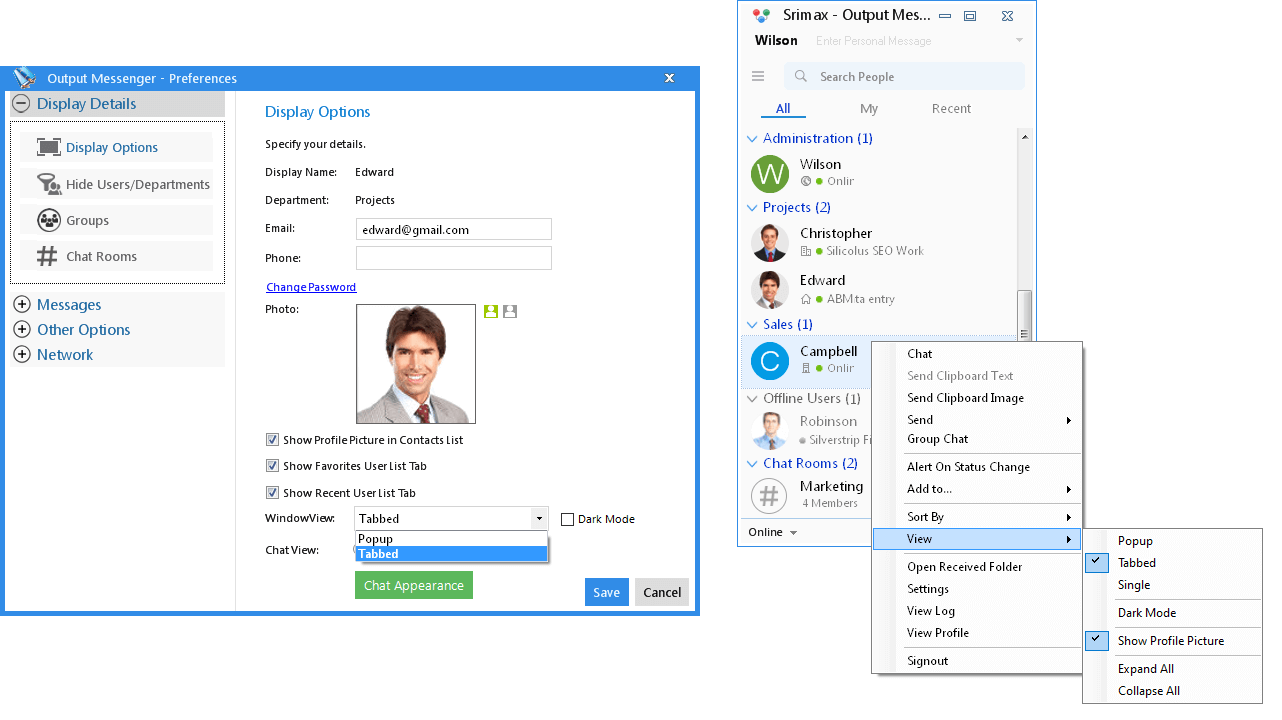1282x720 pixels.
Task: Open the Send submenu
Action: [977, 420]
